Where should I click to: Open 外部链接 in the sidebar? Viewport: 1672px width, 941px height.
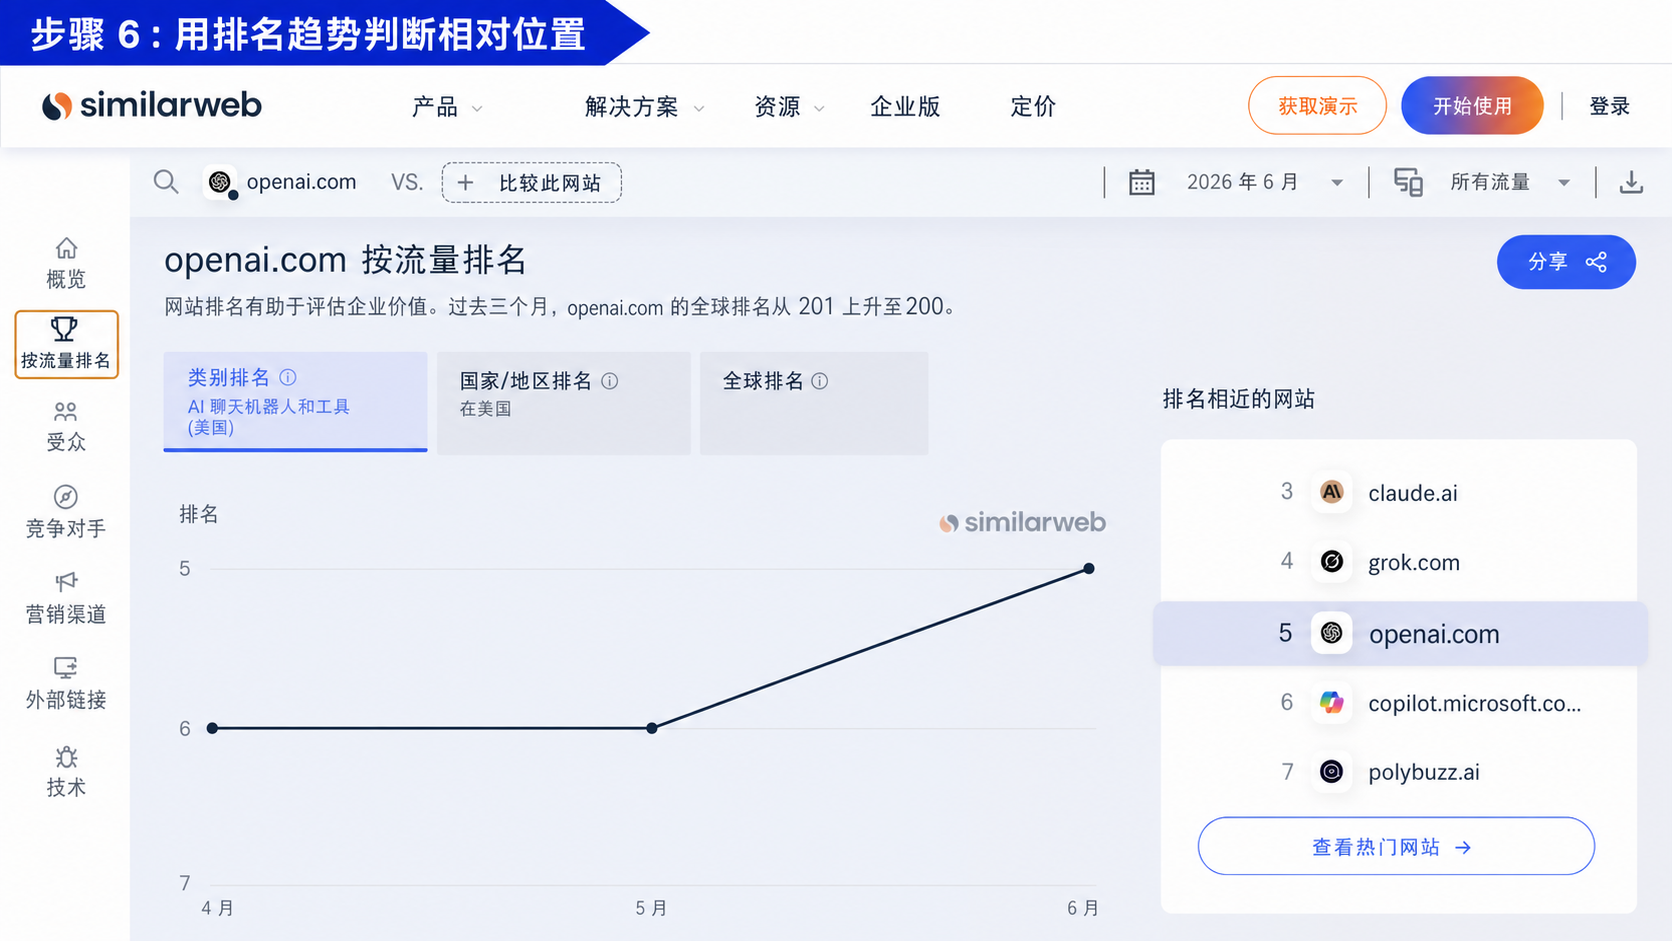pyautogui.click(x=66, y=683)
